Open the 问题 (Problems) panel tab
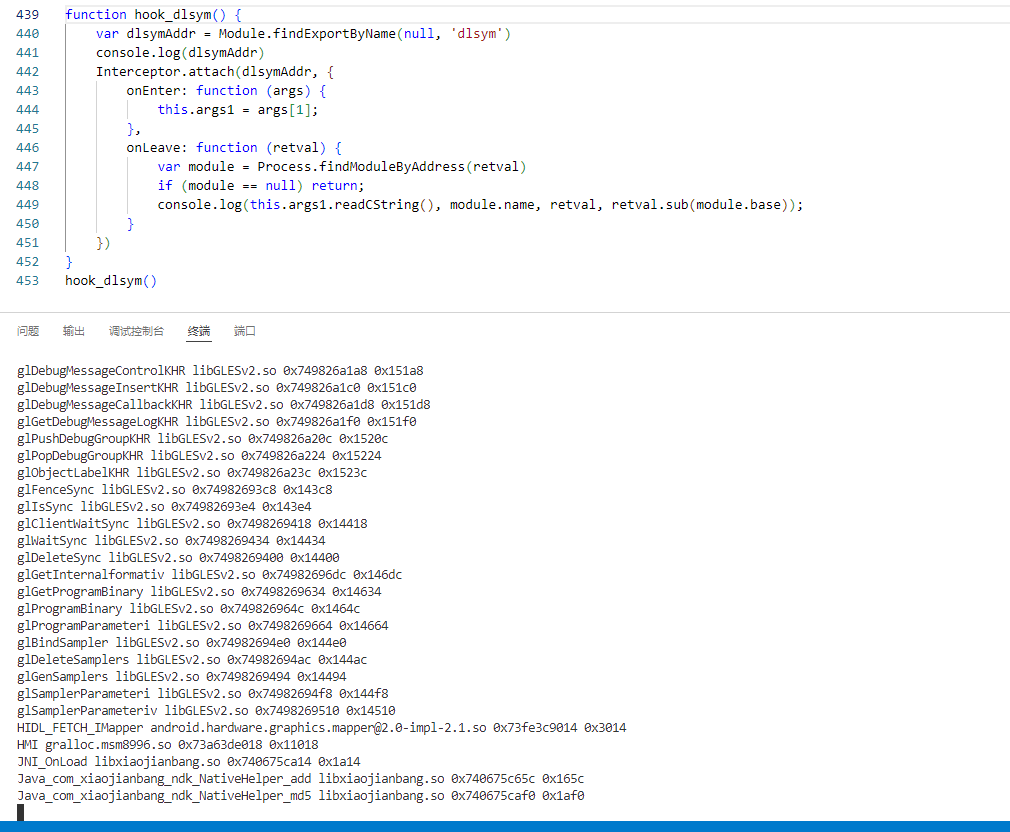This screenshot has width=1010, height=832. pyautogui.click(x=28, y=331)
